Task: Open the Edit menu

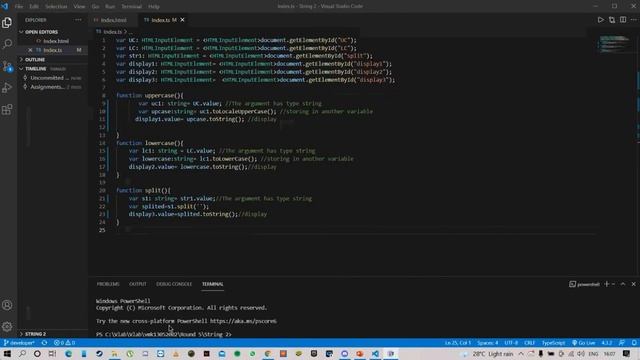Action: (x=34, y=7)
